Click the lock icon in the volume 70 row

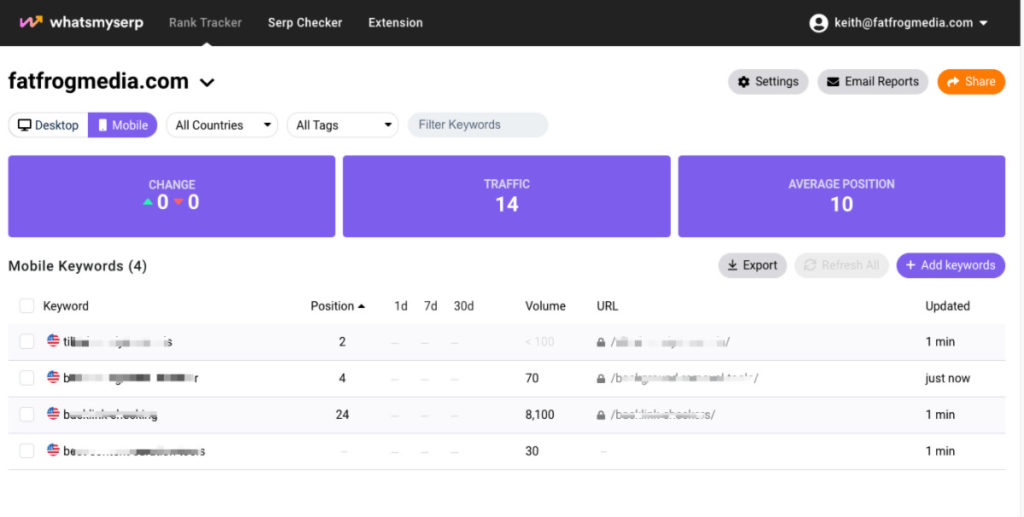601,379
